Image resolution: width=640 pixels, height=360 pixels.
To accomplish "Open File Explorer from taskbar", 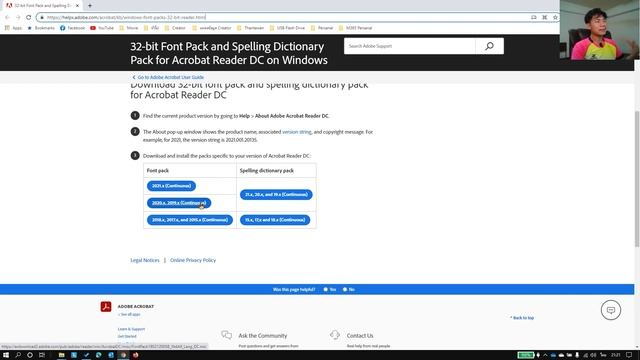I will (x=61, y=355).
